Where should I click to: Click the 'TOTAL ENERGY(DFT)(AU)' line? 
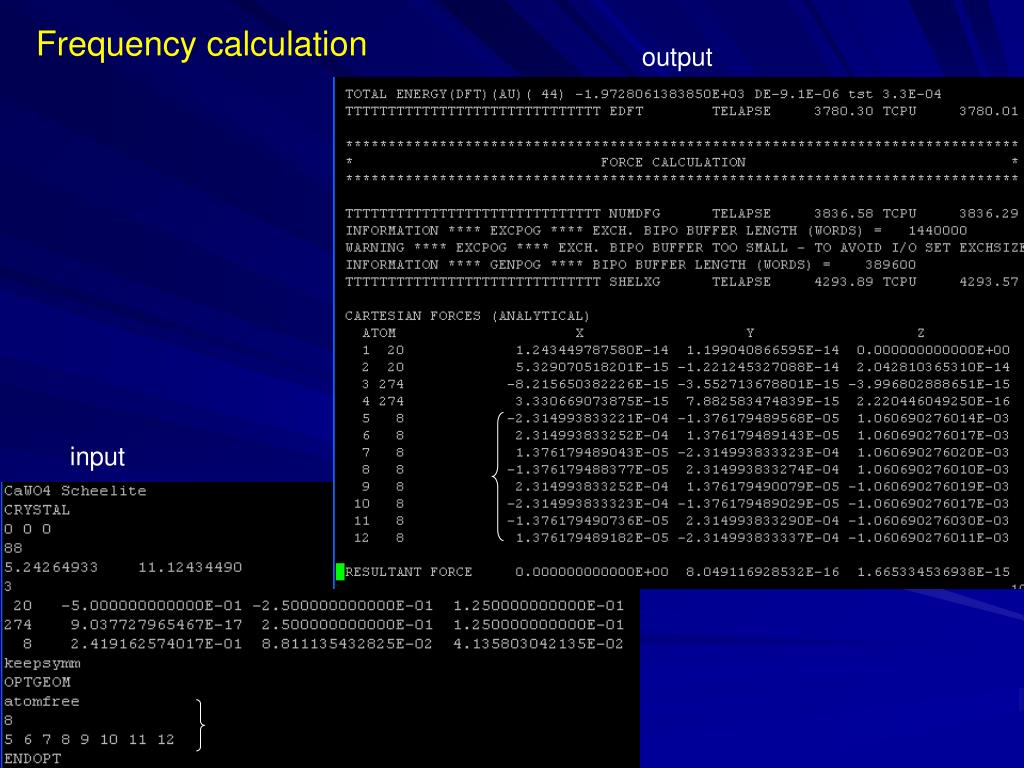pos(643,94)
